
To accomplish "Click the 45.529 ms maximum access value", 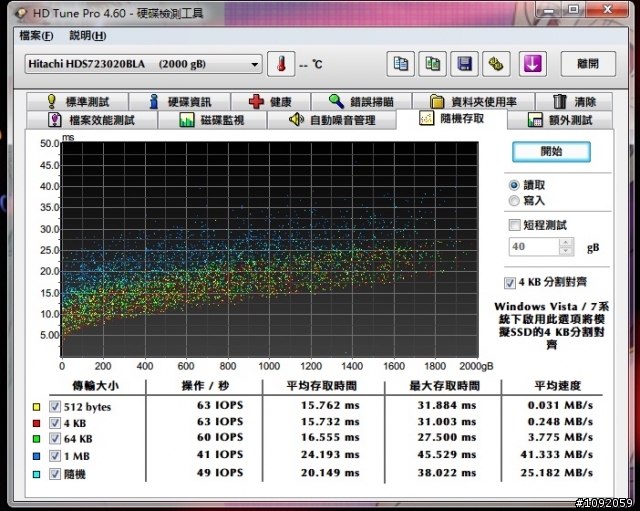I will 447,455.
